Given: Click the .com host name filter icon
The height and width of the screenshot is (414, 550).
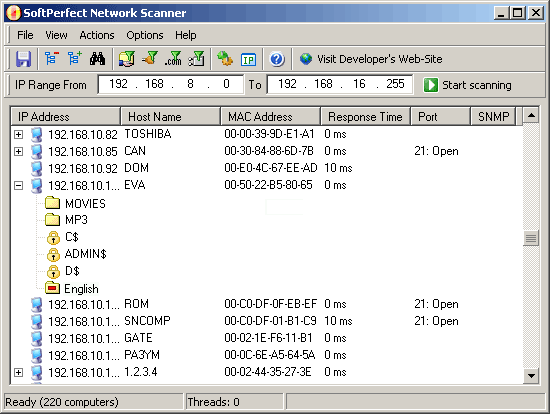Looking at the screenshot, I should coord(173,59).
